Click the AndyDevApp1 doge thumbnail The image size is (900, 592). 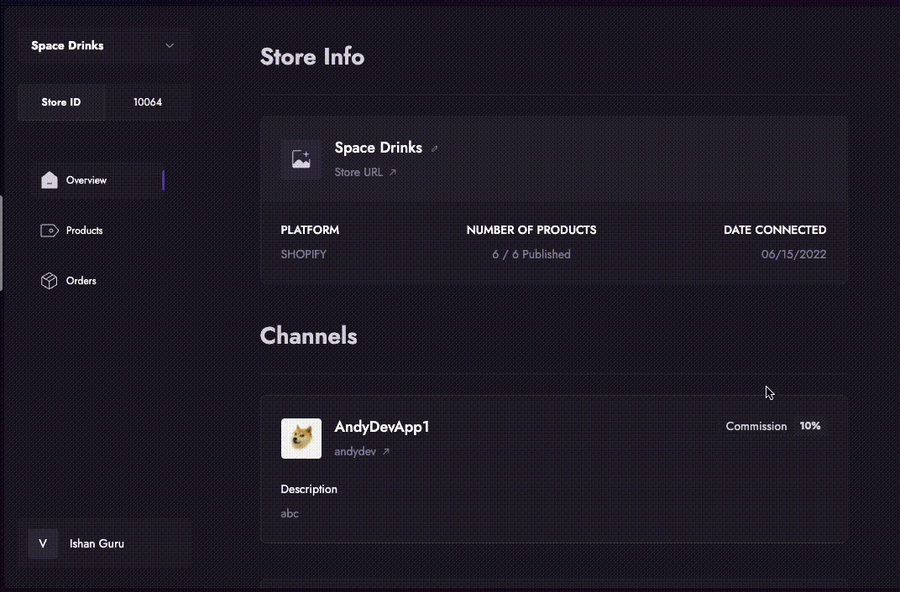point(301,438)
